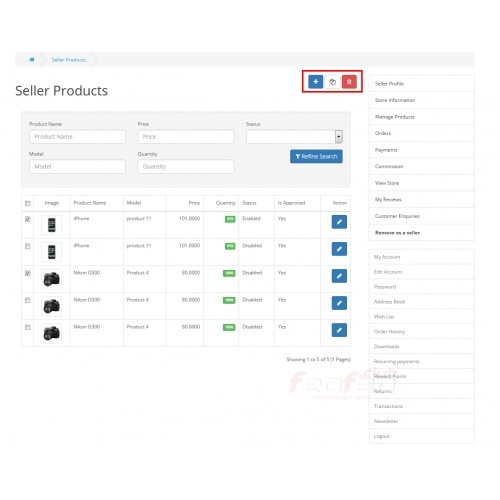Click the red delete trash icon
500x500 pixels.
point(349,82)
